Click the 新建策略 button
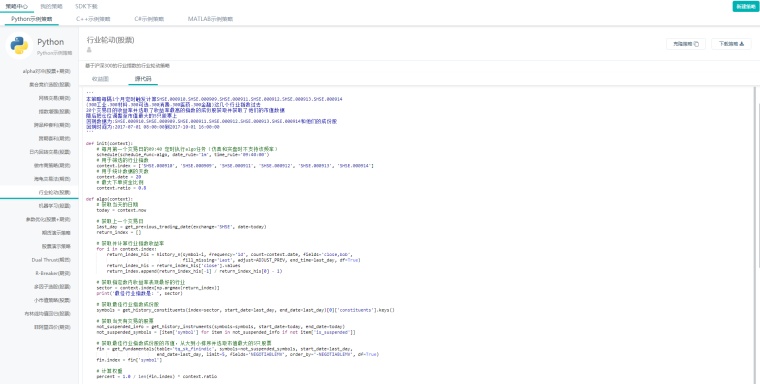 click(x=745, y=6)
